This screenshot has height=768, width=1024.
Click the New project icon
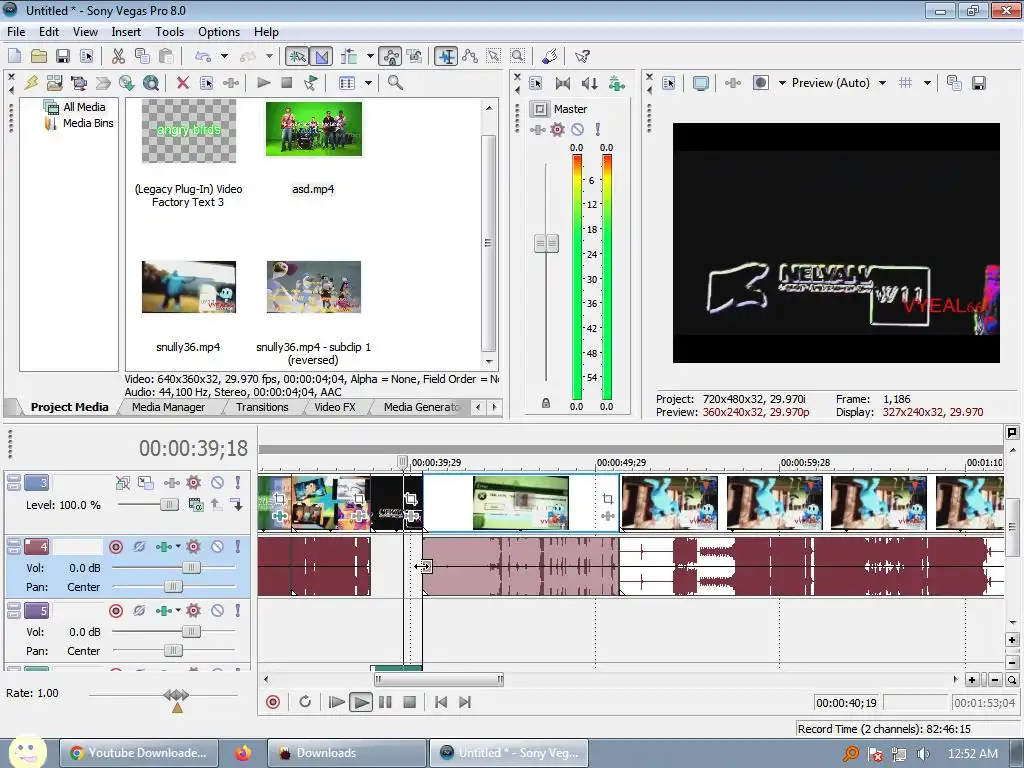pos(14,56)
